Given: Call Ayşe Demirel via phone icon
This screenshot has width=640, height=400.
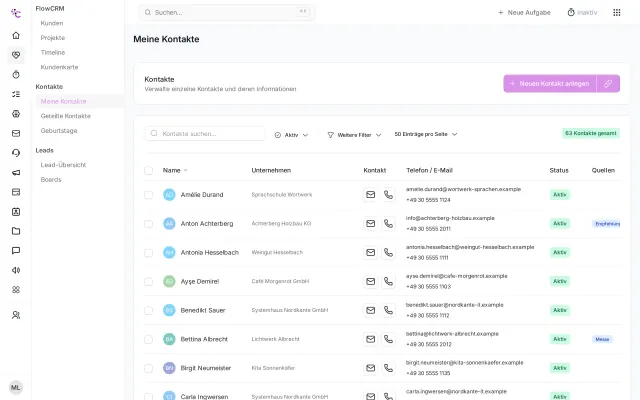Looking at the screenshot, I should tap(389, 282).
